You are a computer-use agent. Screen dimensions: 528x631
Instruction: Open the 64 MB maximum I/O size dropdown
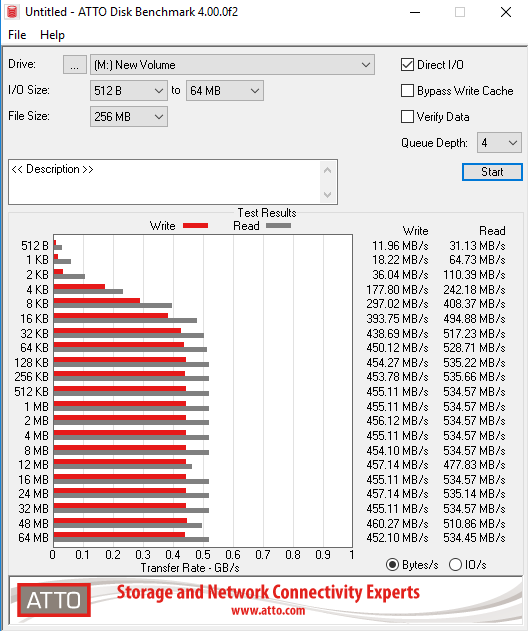[225, 91]
